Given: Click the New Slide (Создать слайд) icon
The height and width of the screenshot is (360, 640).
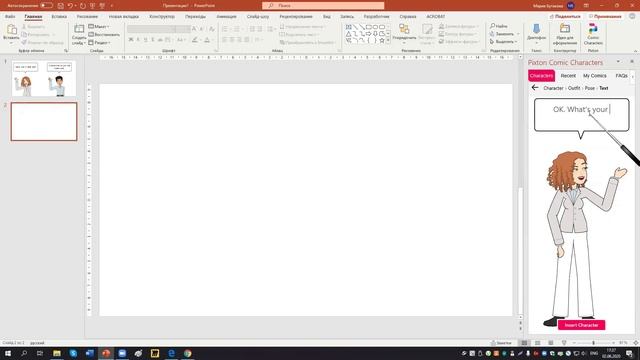Looking at the screenshot, I should click(79, 29).
